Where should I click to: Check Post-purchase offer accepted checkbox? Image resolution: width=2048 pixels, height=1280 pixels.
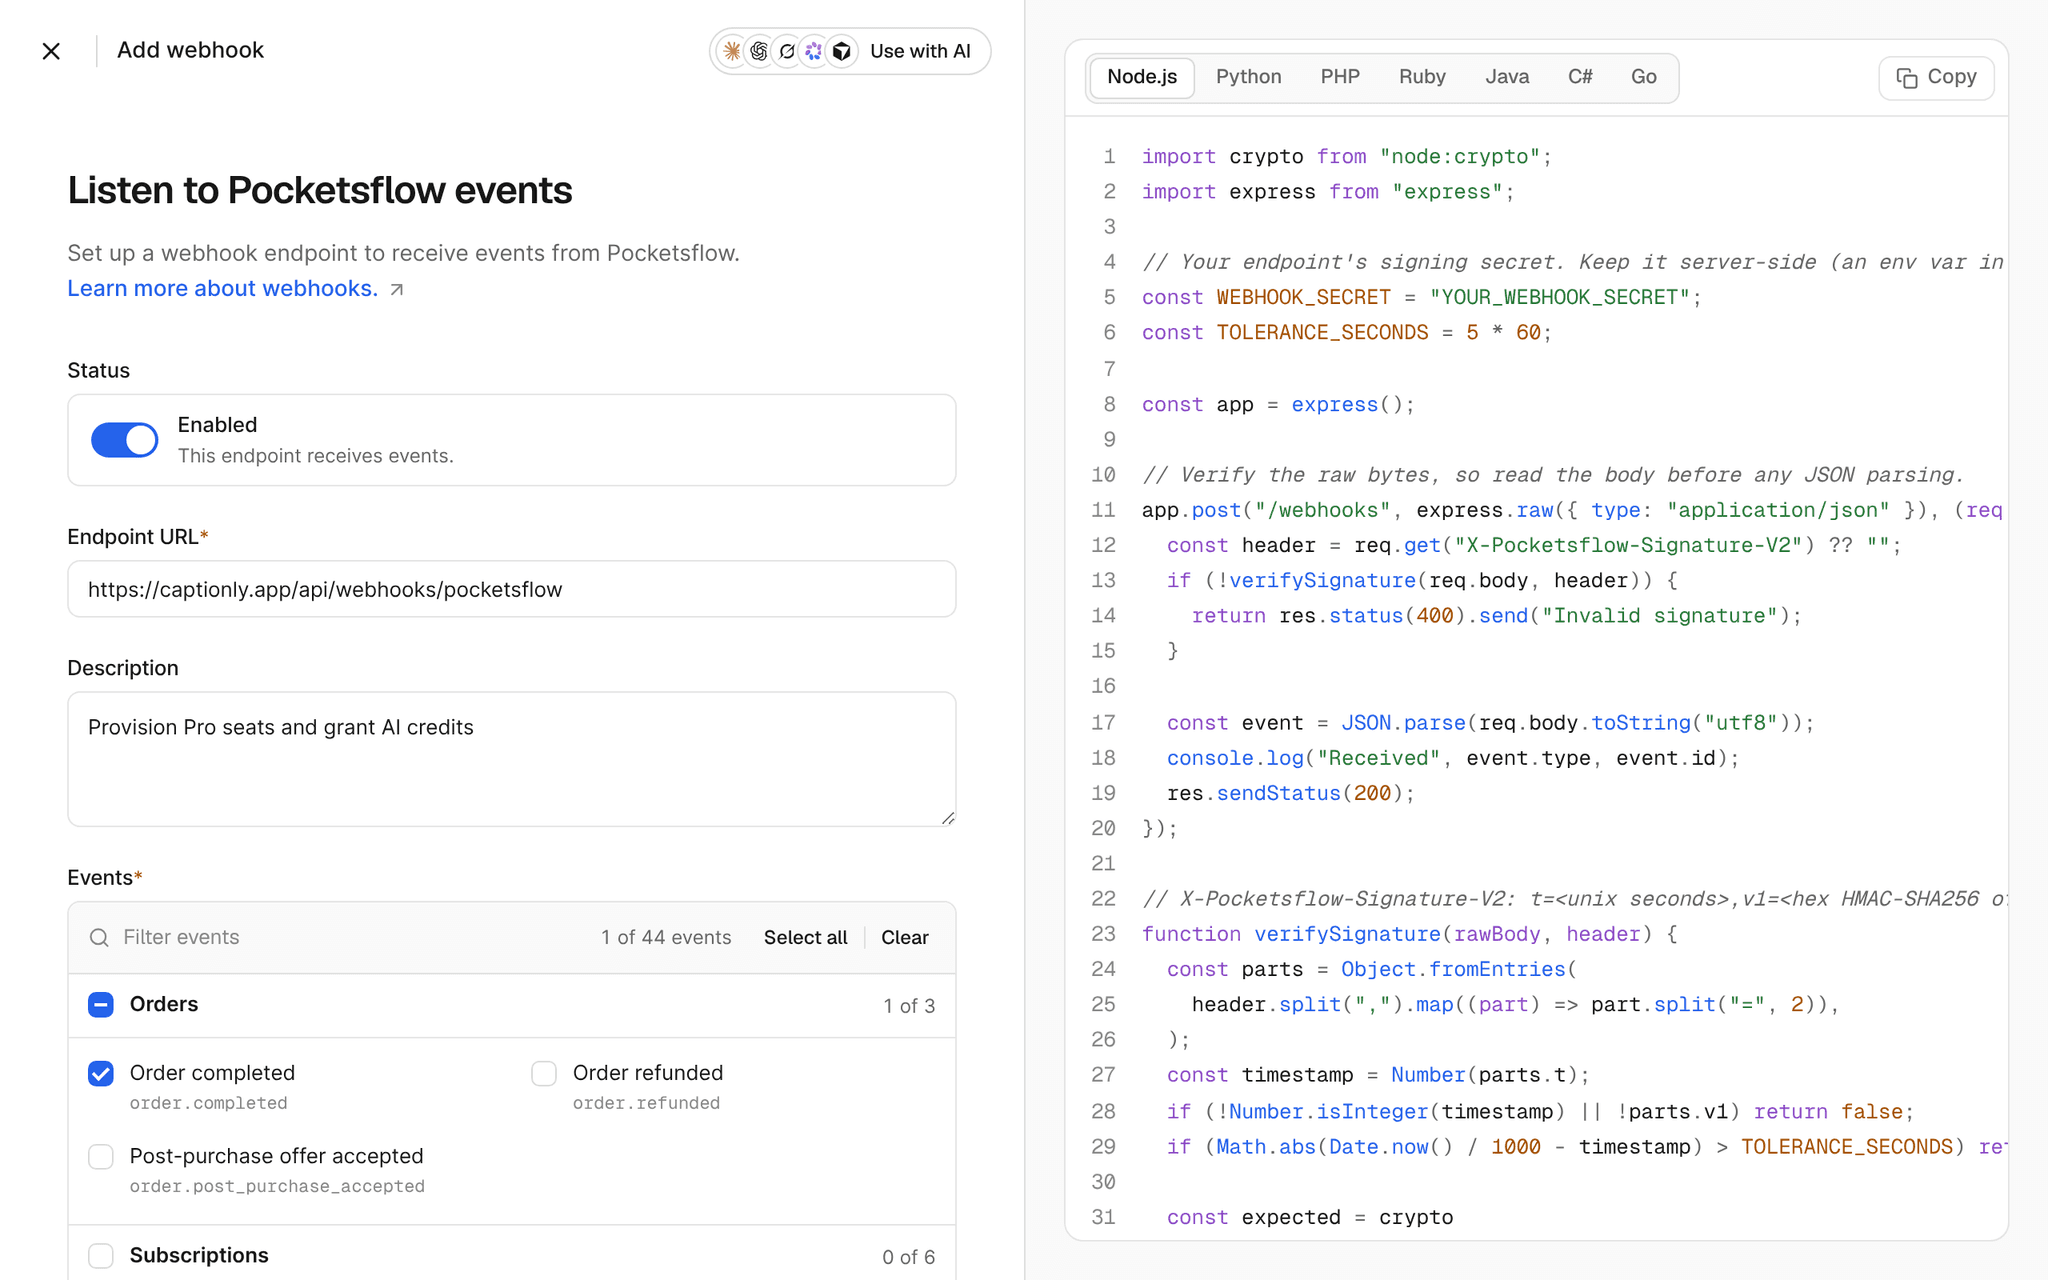(101, 1157)
